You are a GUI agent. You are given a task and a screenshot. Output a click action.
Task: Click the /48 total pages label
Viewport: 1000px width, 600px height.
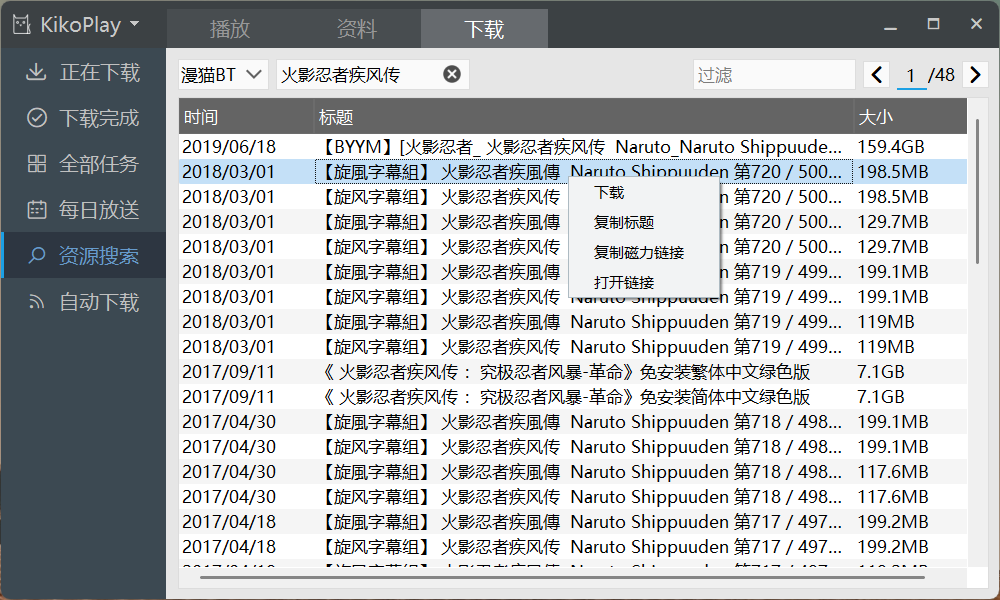(942, 75)
